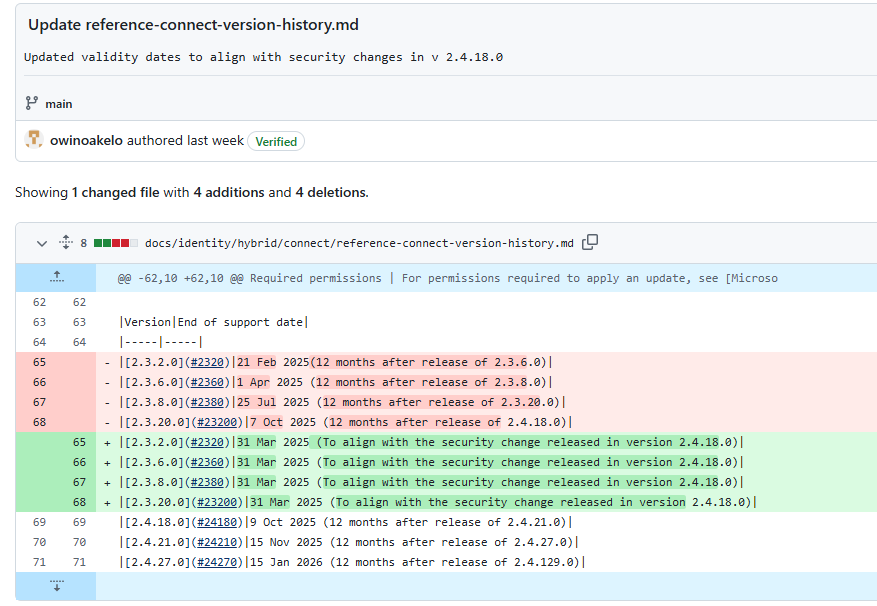This screenshot has height=606, width=877.
Task: Copy the file path with the copy icon
Action: click(590, 242)
